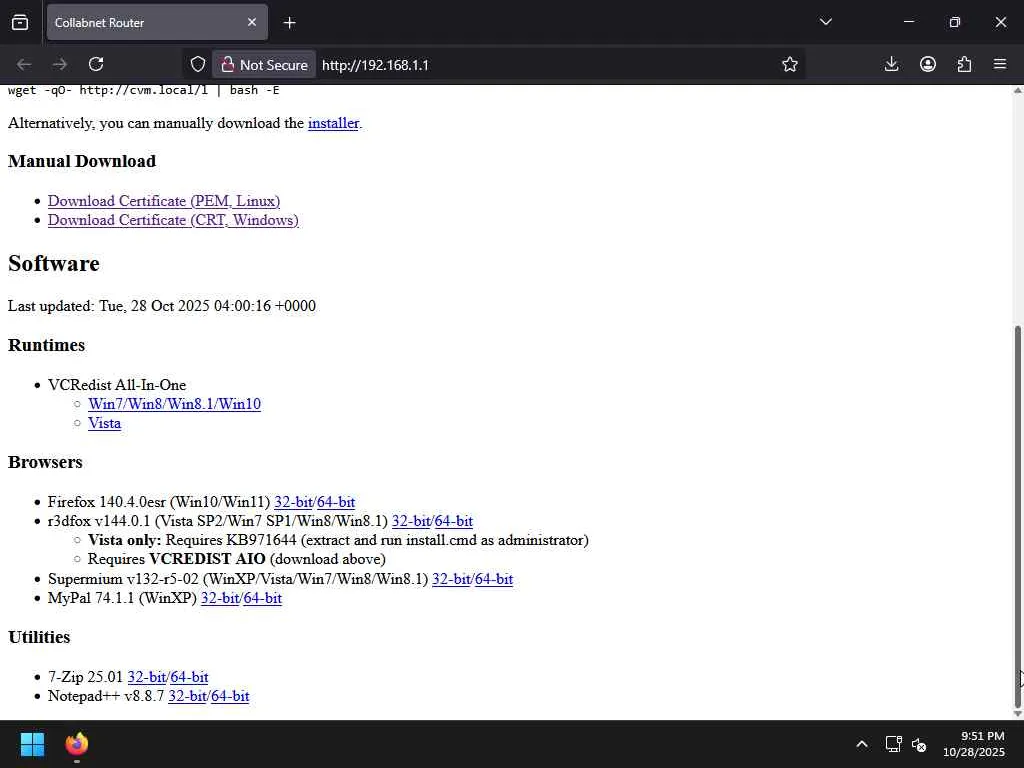The width and height of the screenshot is (1024, 768).
Task: Click the Utilities heading
Action: point(39,637)
